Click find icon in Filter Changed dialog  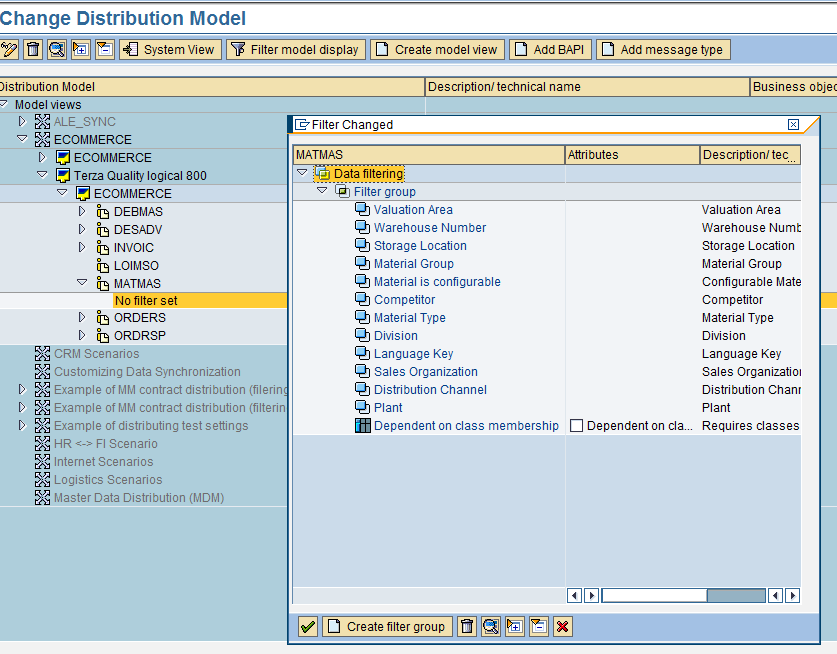pyautogui.click(x=491, y=626)
